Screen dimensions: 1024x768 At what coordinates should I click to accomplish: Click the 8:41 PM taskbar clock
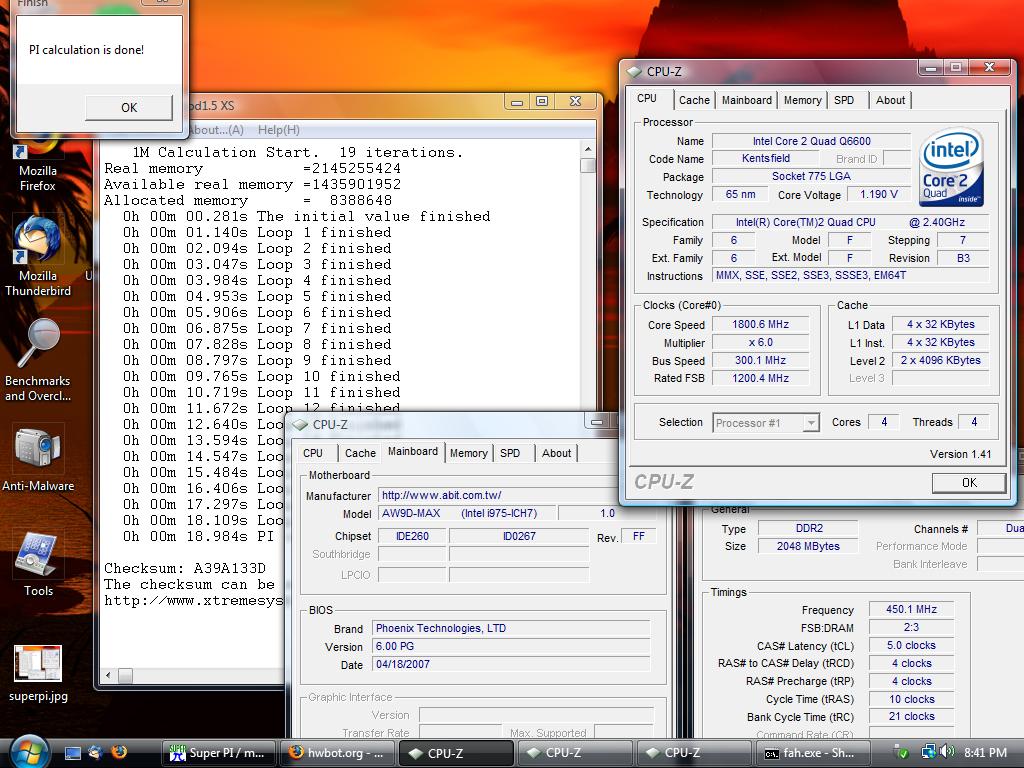(x=985, y=752)
